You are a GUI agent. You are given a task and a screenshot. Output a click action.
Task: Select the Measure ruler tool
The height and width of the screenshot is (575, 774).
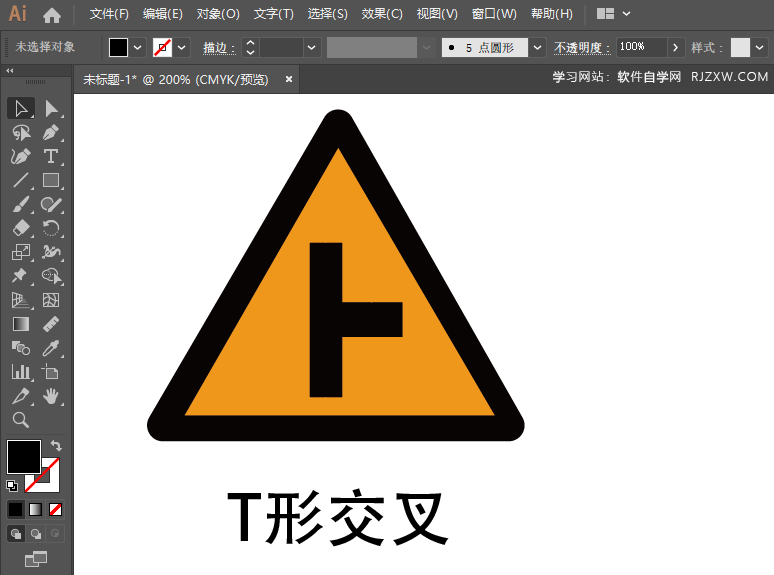tap(51, 324)
